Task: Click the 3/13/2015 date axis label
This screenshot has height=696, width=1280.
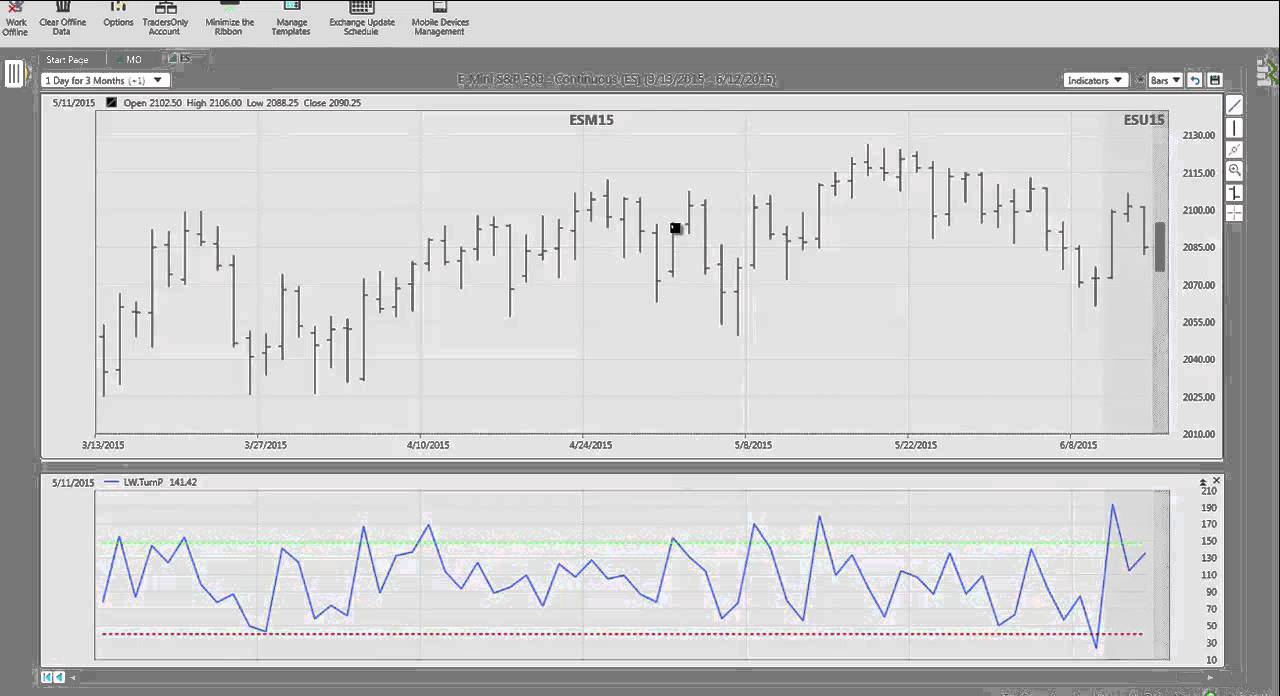Action: [x=103, y=445]
